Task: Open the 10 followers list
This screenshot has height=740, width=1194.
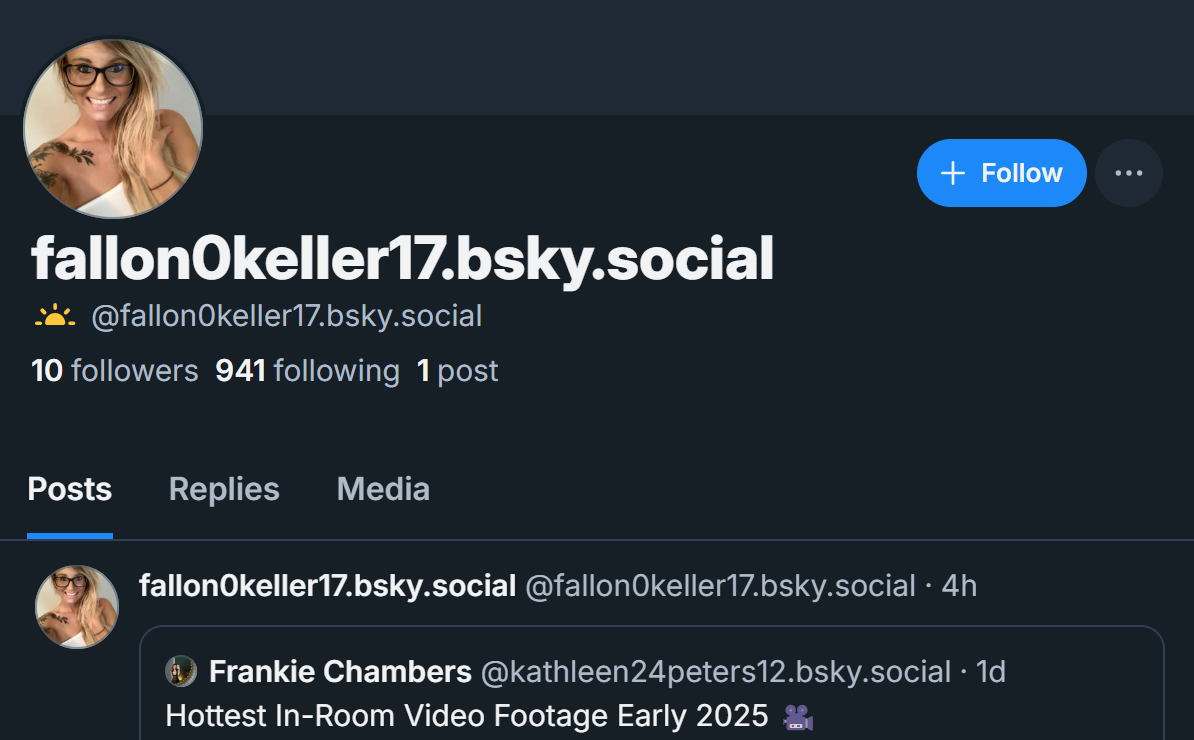Action: 115,371
